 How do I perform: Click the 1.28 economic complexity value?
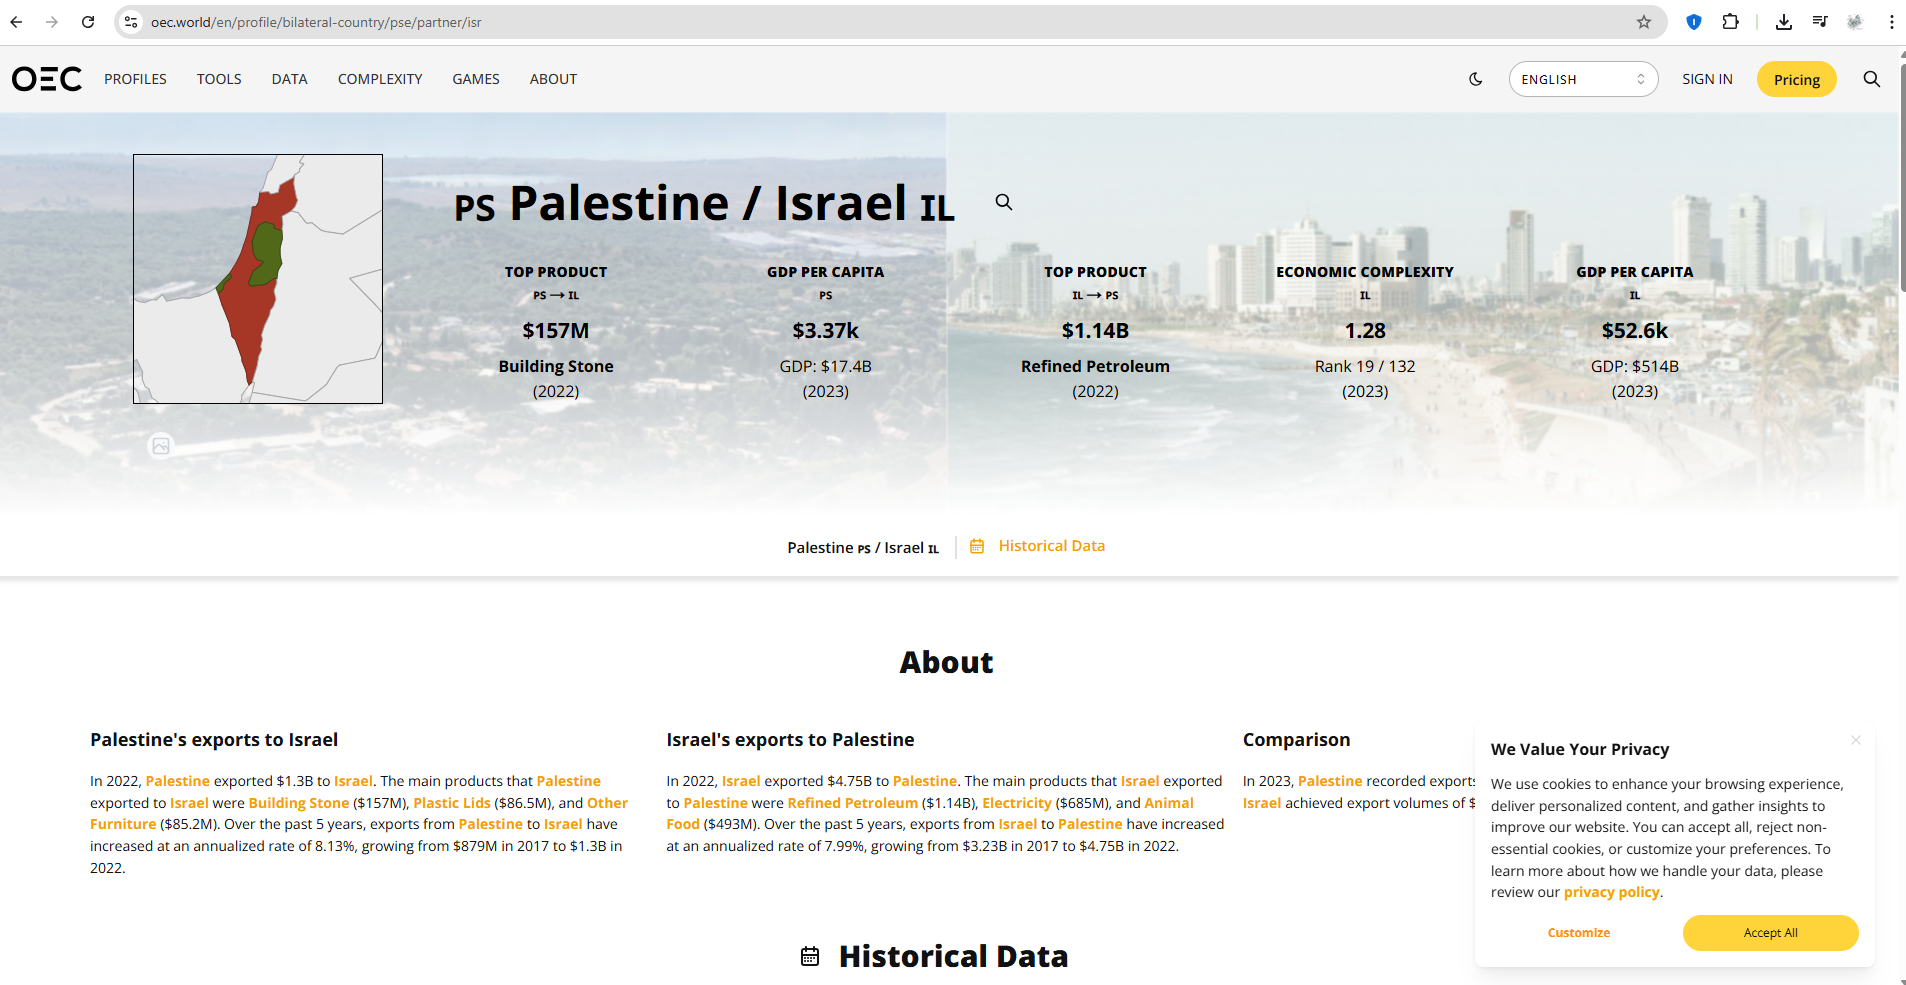click(1365, 331)
